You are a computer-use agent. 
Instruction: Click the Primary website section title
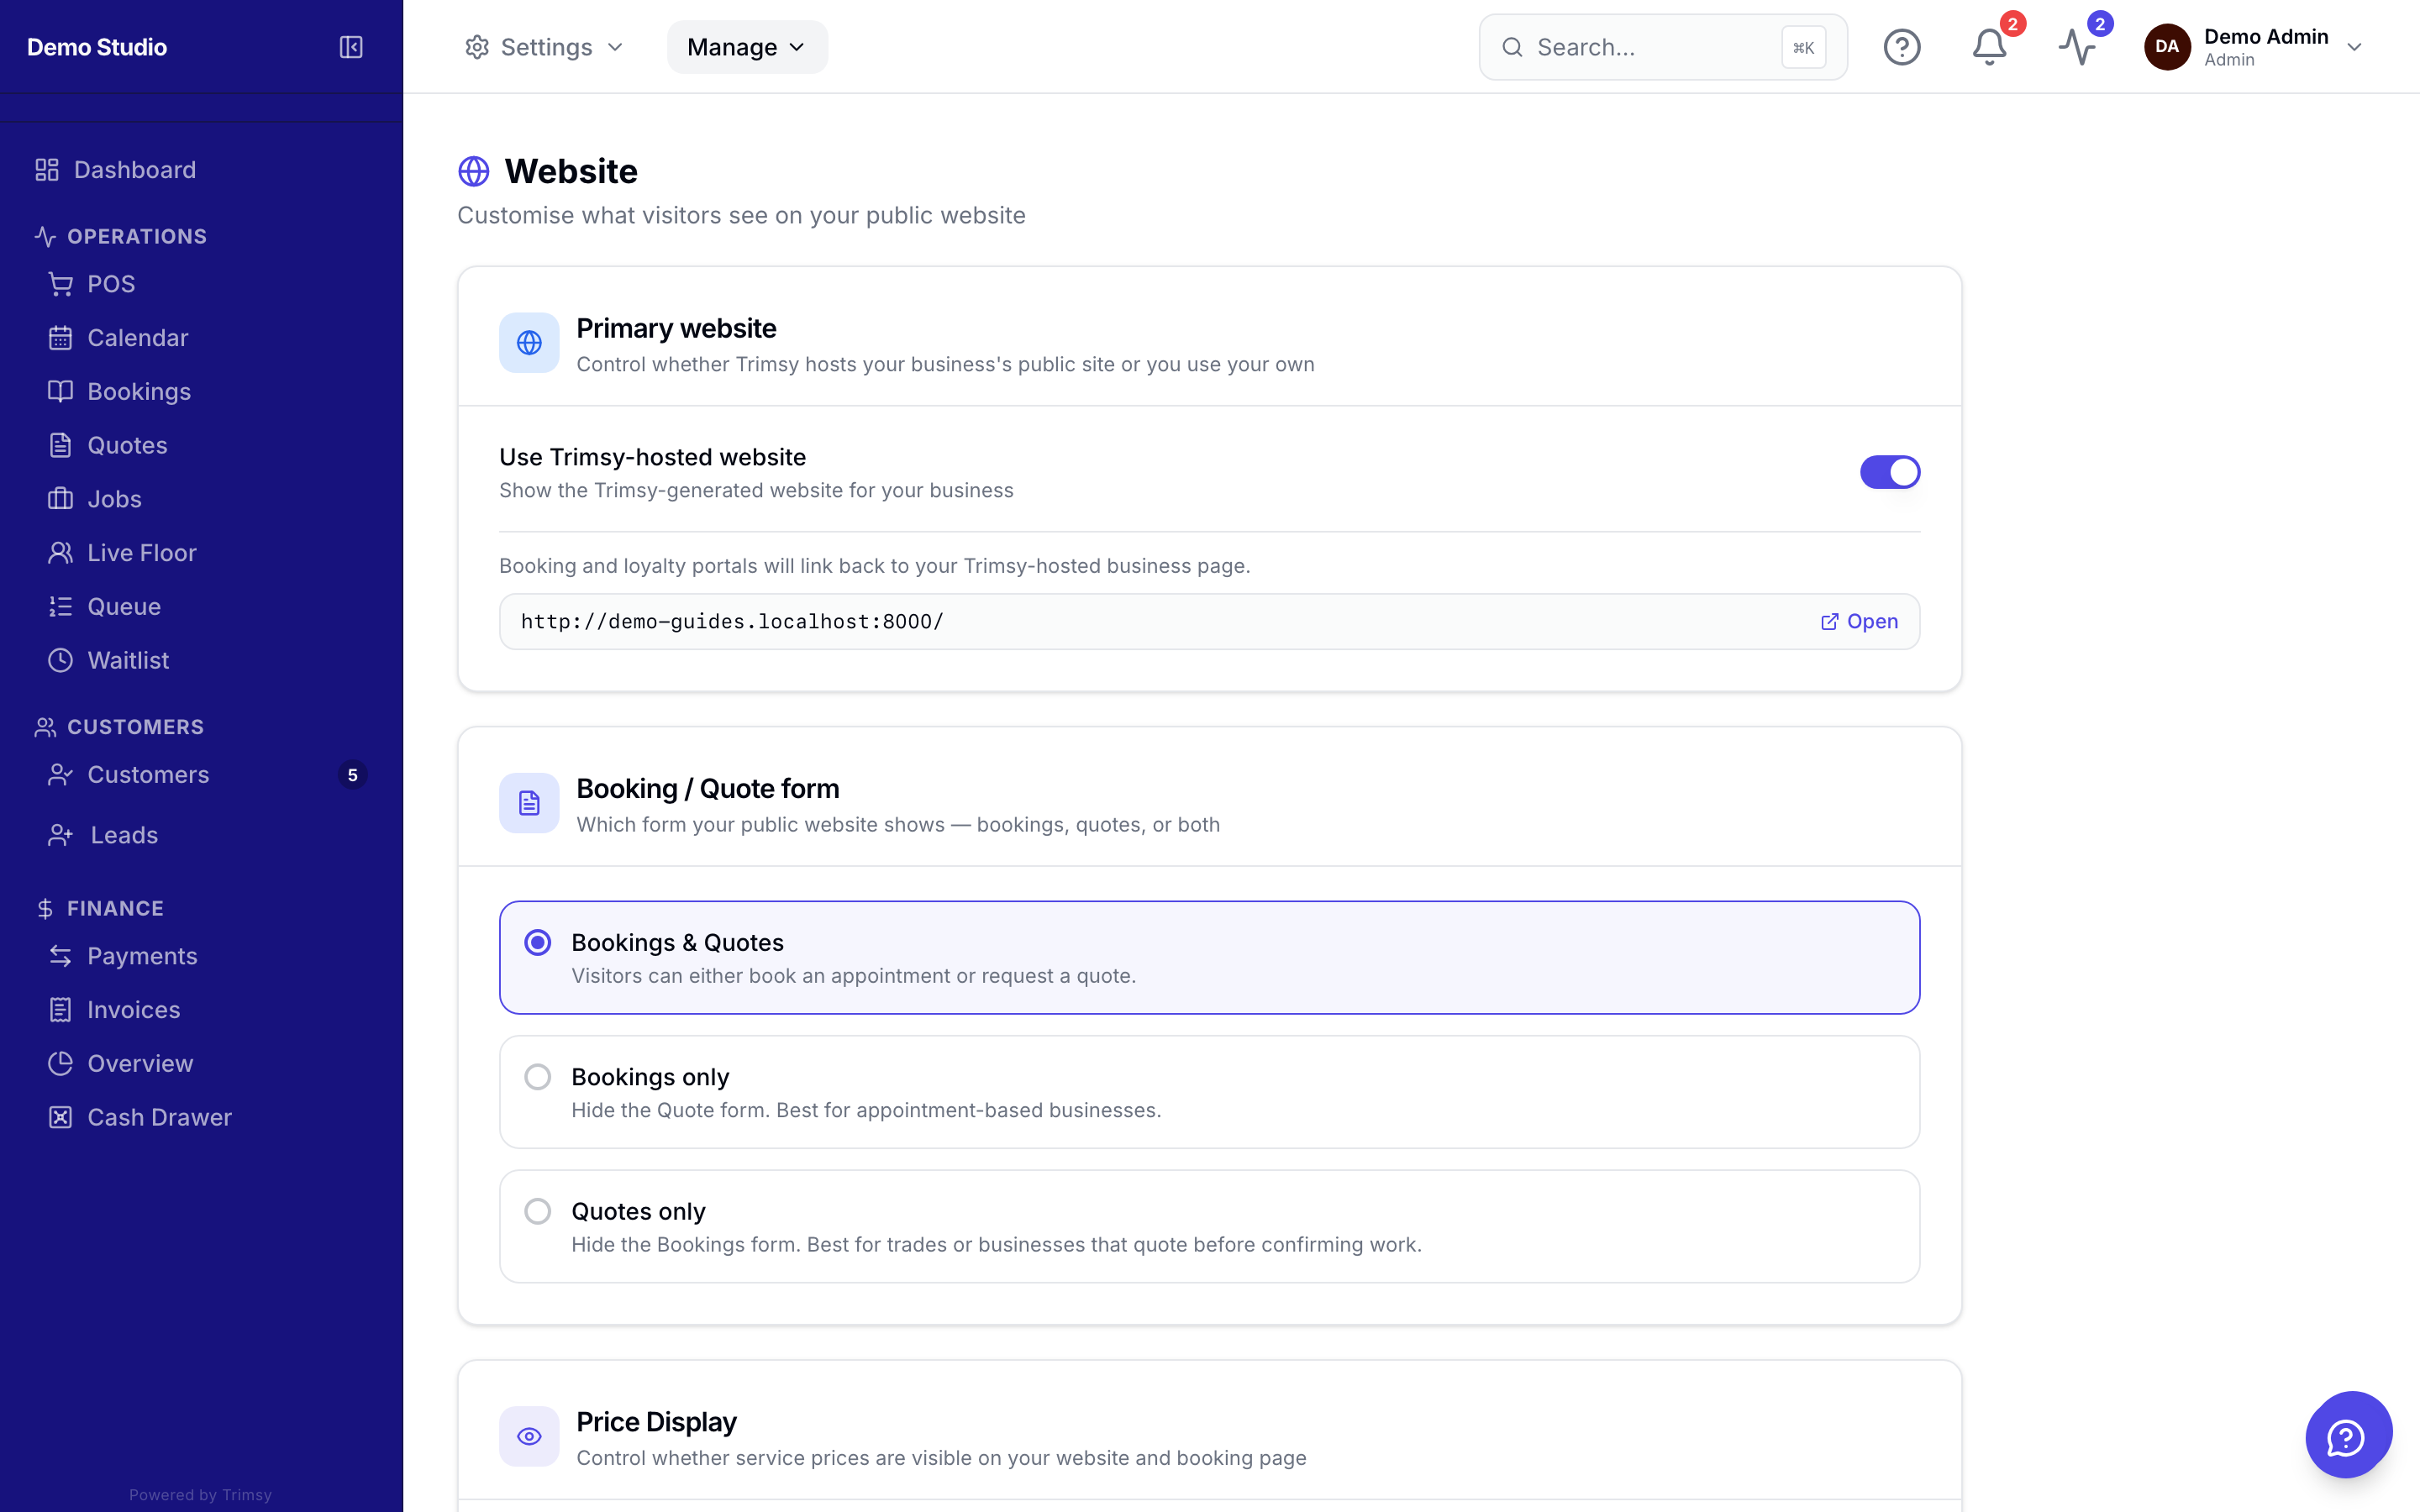coord(676,328)
